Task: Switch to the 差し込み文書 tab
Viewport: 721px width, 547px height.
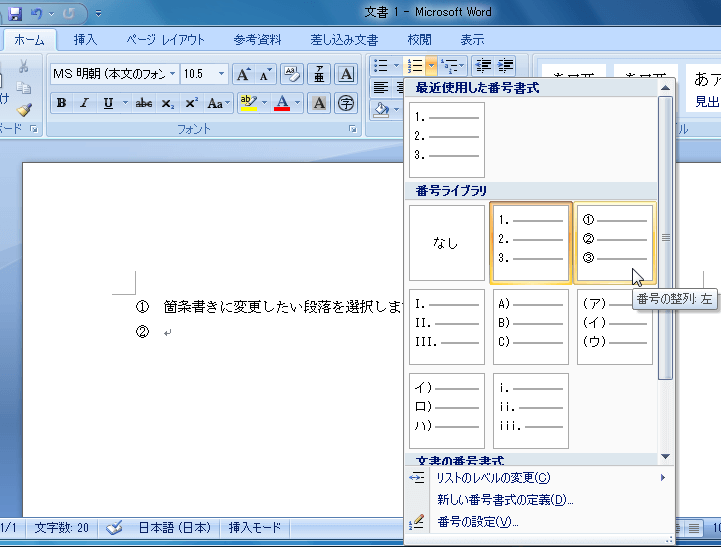Action: coord(344,40)
